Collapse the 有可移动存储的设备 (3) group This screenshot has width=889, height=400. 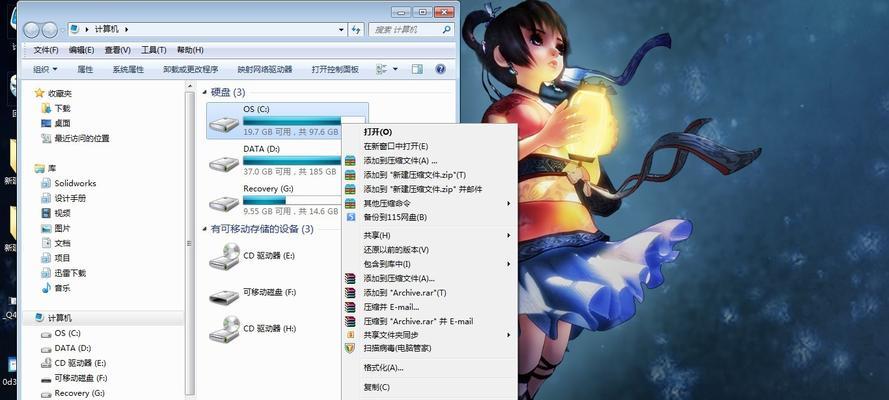click(x=205, y=229)
